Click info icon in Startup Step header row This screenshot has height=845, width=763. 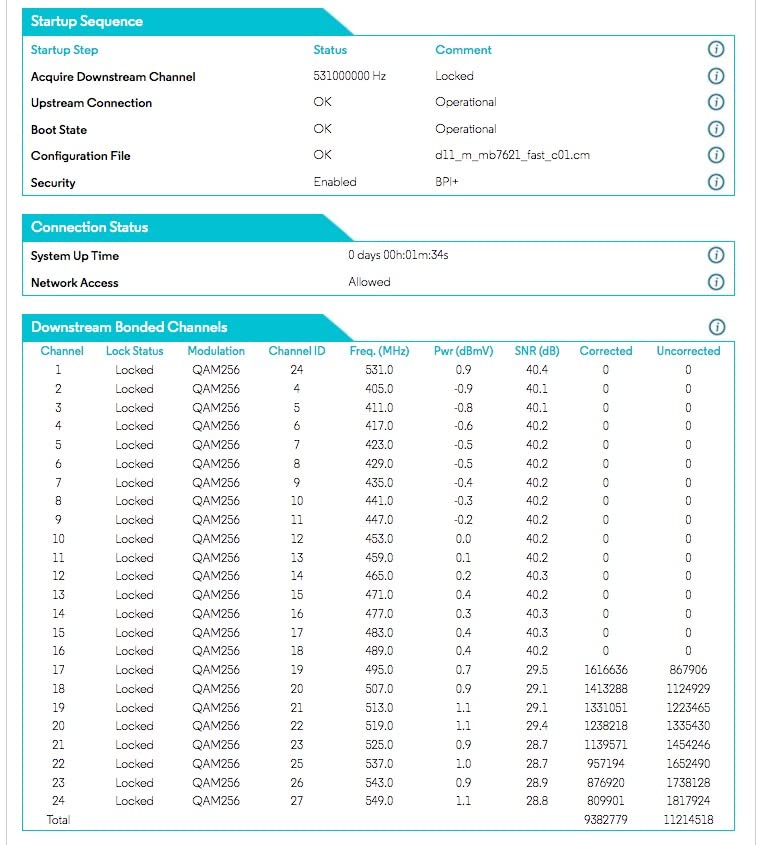(x=716, y=49)
